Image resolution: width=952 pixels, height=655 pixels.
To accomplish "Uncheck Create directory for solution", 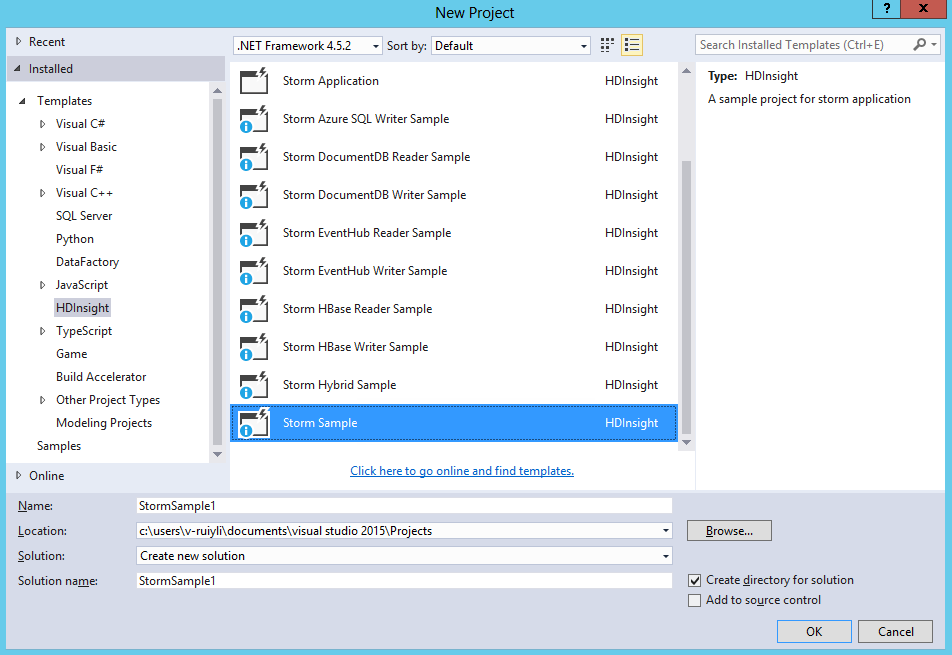I will [695, 580].
